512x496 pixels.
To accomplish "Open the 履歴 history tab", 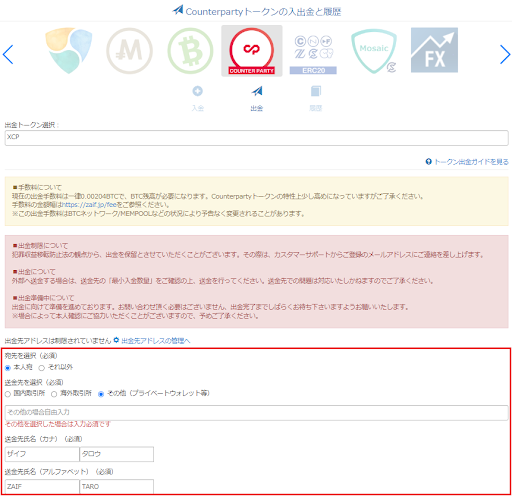I will (316, 99).
